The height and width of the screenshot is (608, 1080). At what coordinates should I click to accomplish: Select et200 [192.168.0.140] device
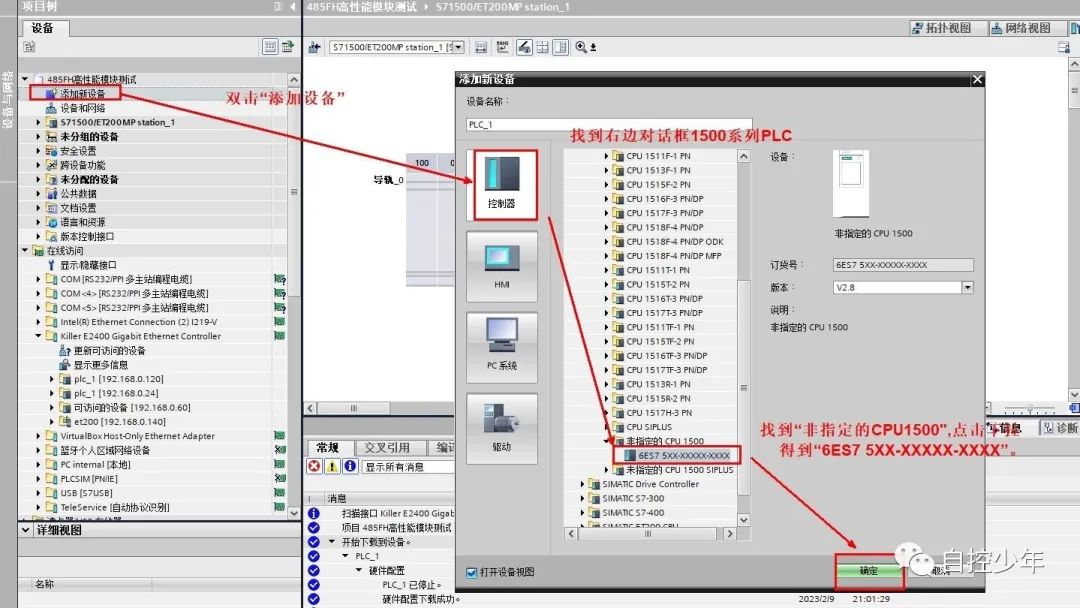click(119, 422)
